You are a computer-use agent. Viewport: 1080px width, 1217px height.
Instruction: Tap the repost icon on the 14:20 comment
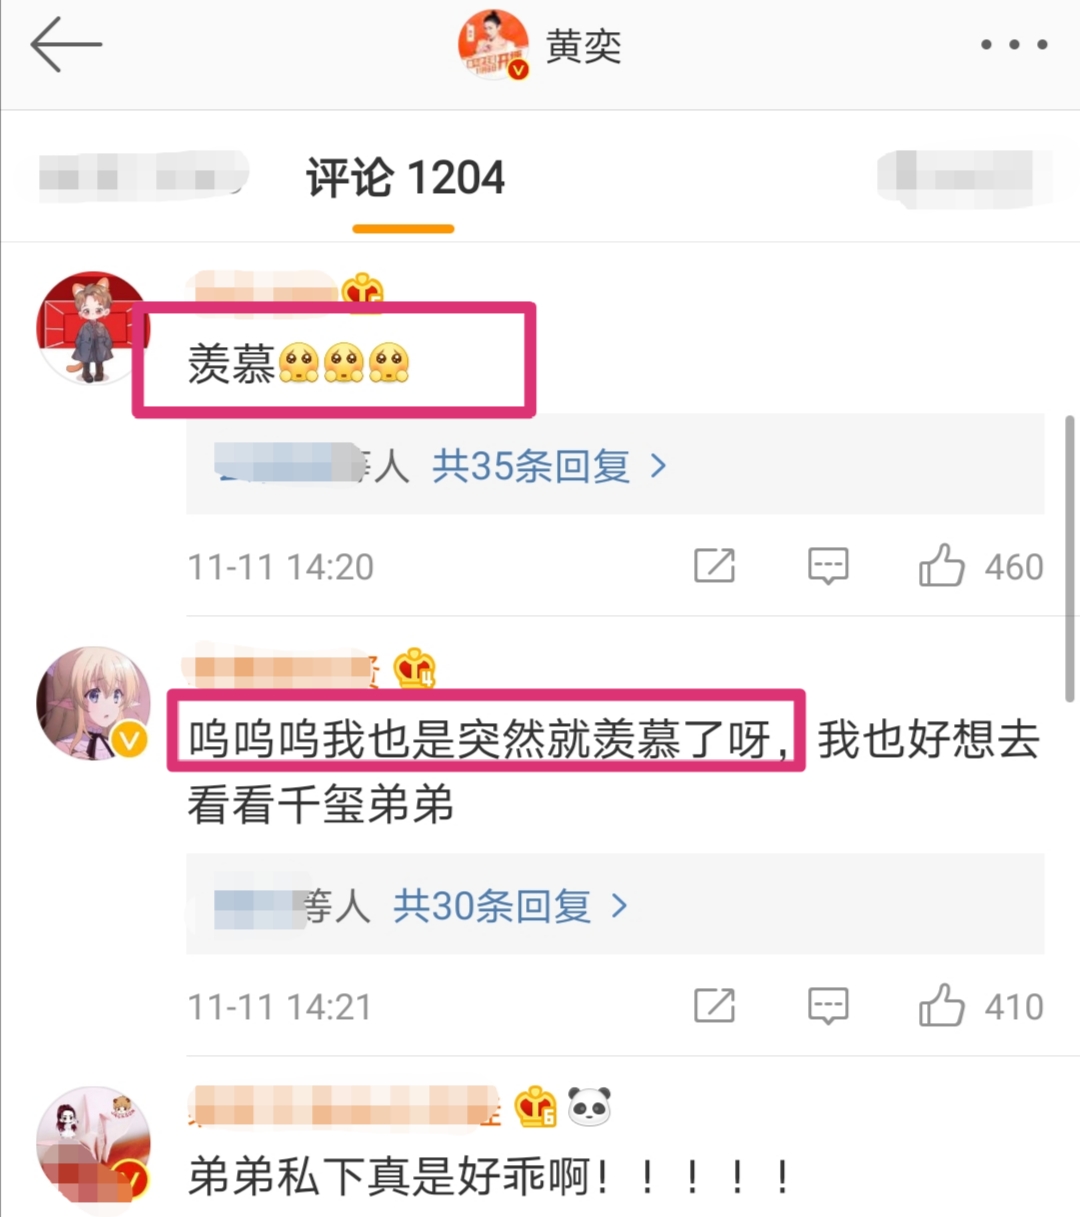(x=714, y=566)
